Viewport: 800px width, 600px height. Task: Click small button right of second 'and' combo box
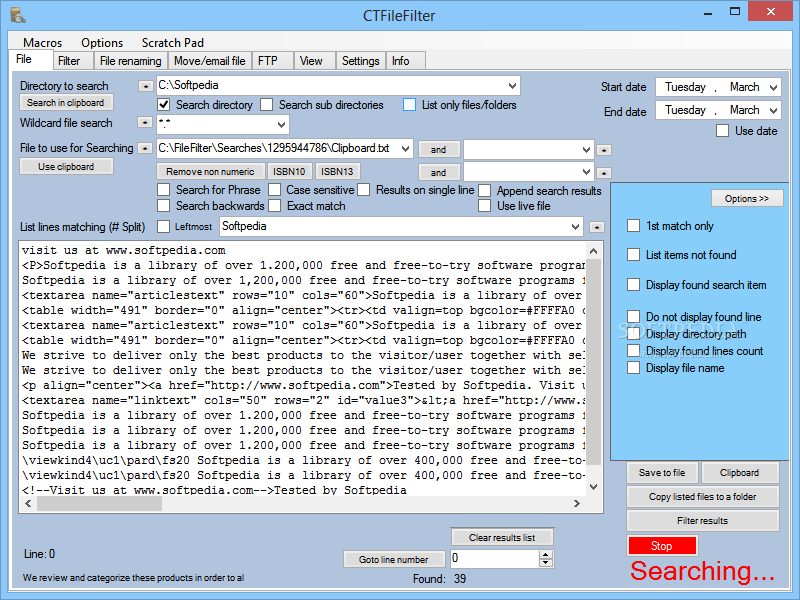[x=604, y=173]
